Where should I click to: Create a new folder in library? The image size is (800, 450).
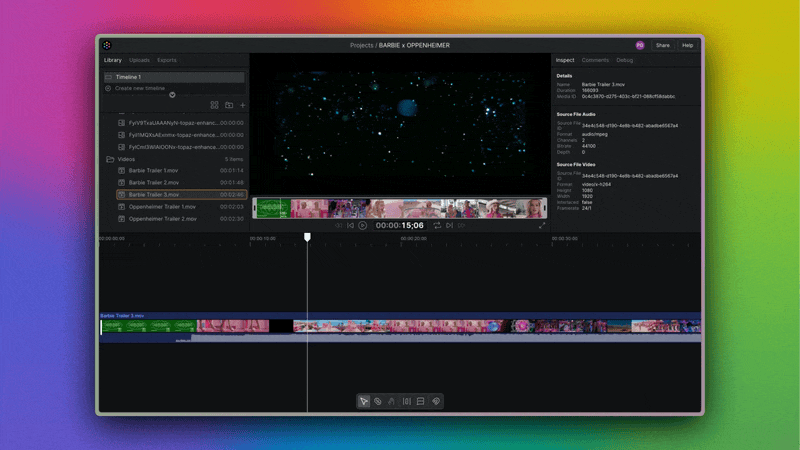pyautogui.click(x=229, y=105)
